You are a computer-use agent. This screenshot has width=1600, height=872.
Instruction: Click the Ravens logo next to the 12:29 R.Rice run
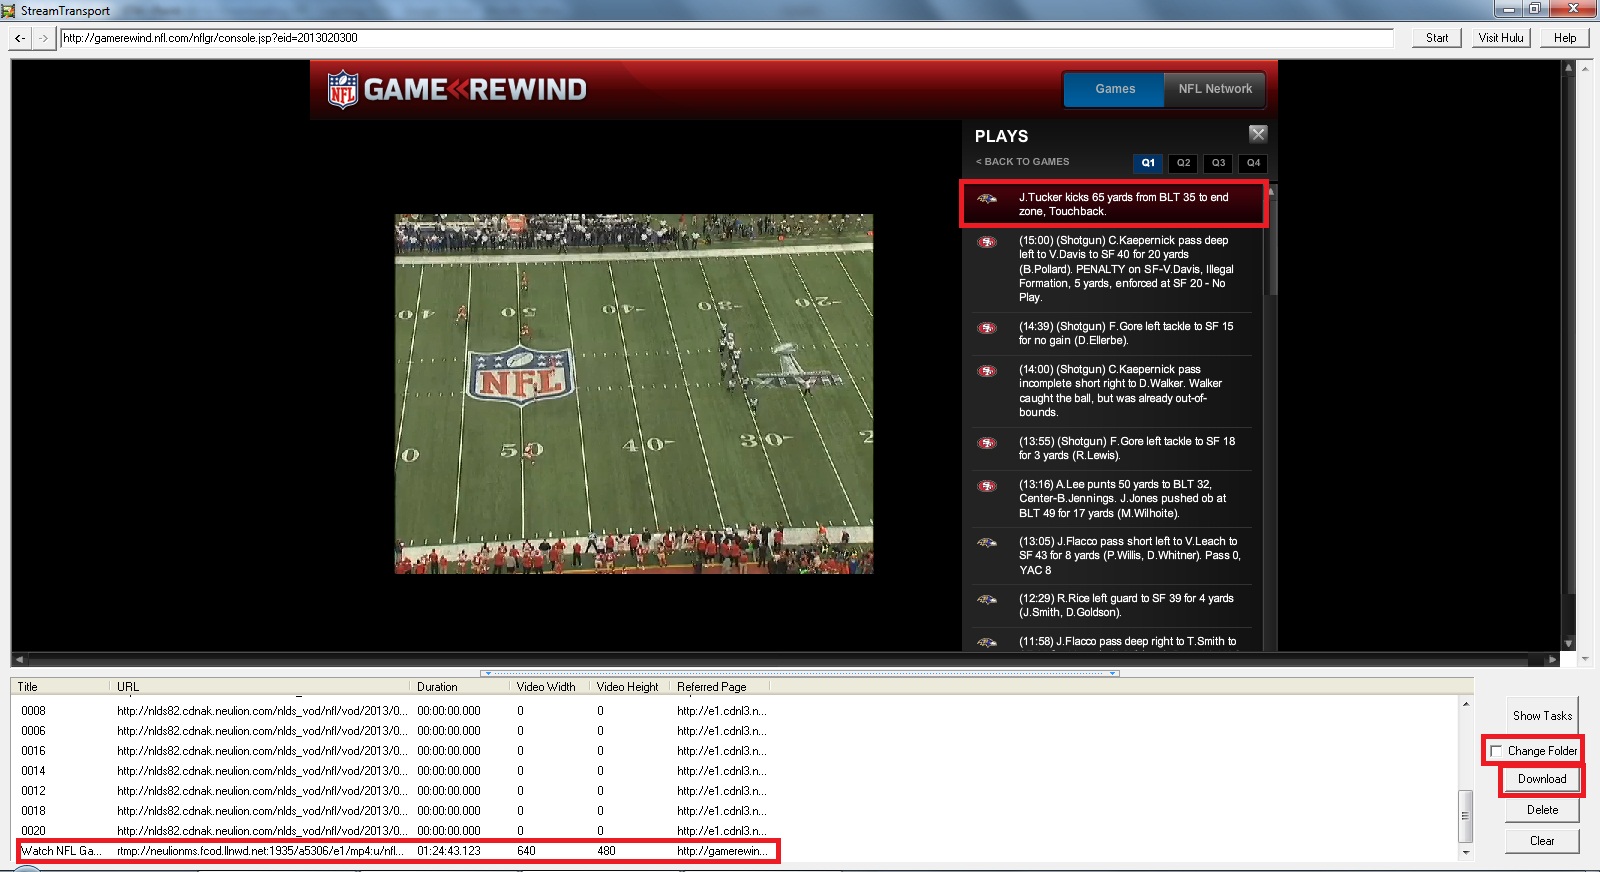click(x=987, y=600)
